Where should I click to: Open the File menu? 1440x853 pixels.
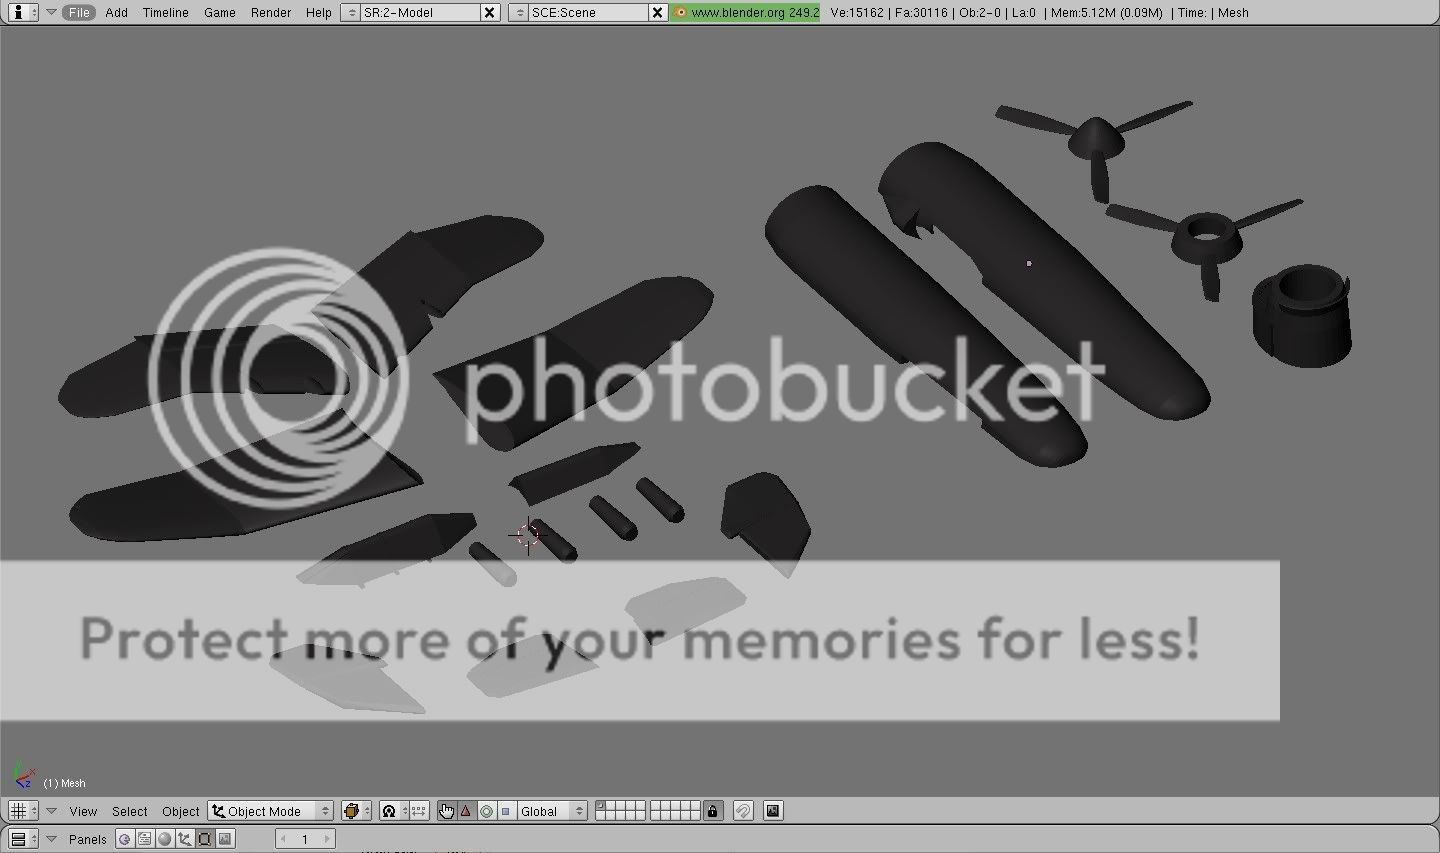(x=79, y=12)
